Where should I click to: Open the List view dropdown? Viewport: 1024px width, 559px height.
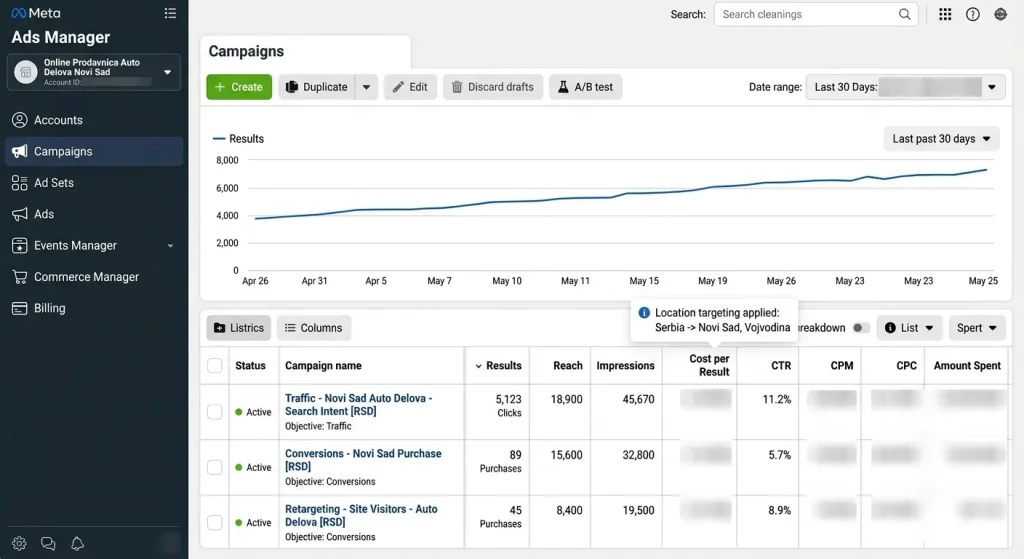point(909,328)
